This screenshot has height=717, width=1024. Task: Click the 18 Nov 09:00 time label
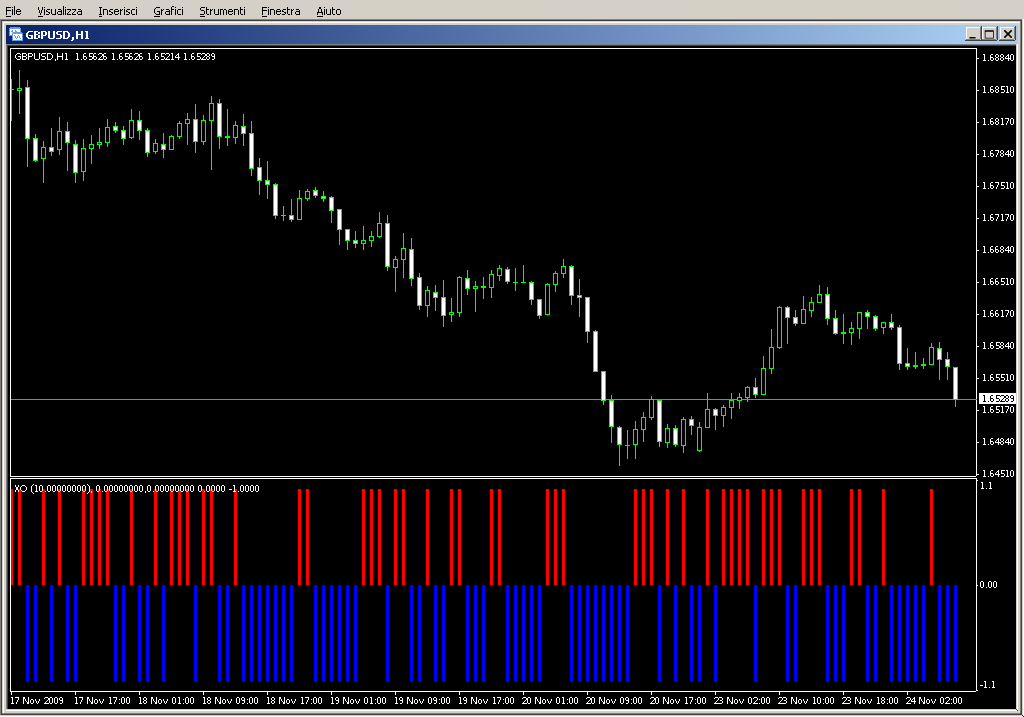[230, 701]
